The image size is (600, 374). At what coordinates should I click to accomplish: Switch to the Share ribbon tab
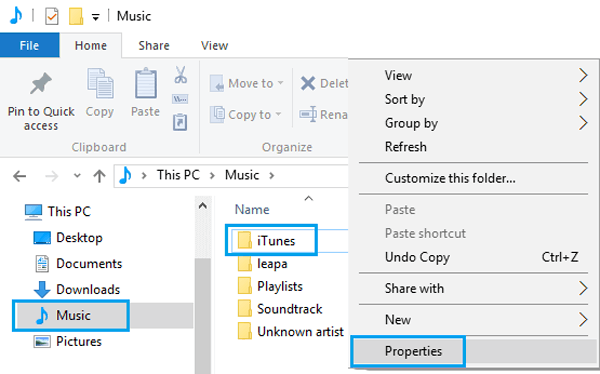(x=154, y=45)
